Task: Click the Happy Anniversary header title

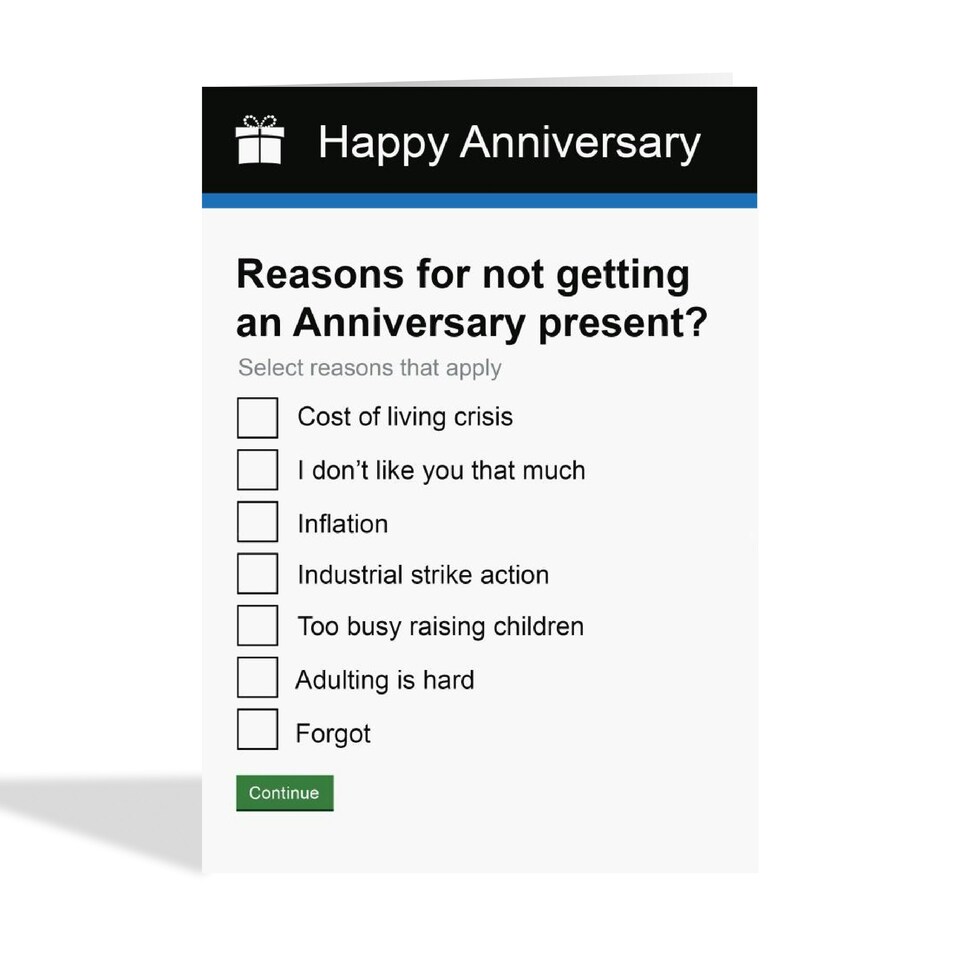Action: pyautogui.click(x=509, y=142)
